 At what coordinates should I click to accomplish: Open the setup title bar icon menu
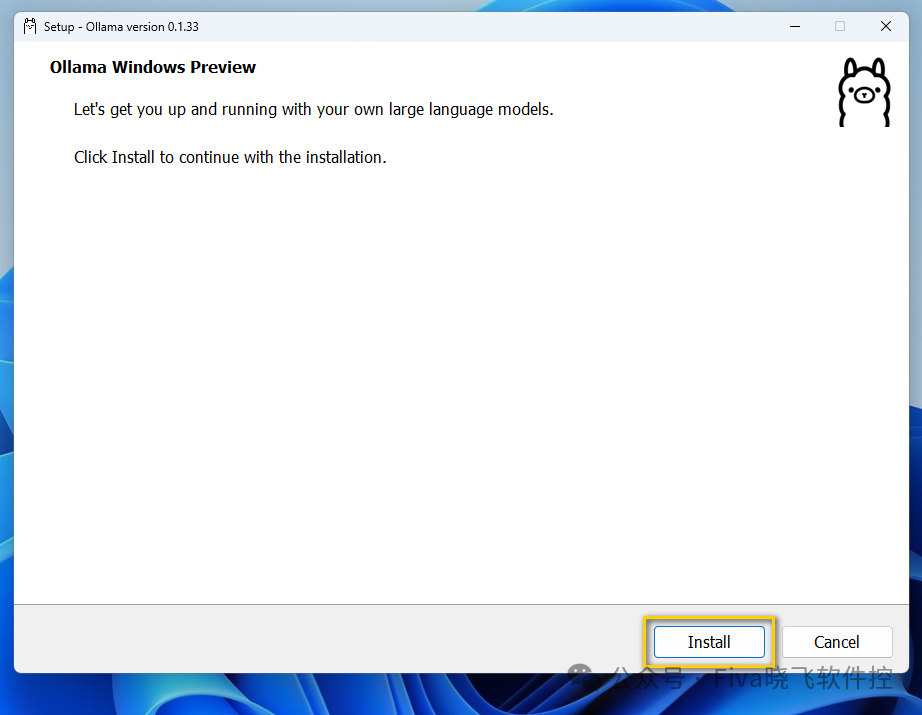pos(30,26)
